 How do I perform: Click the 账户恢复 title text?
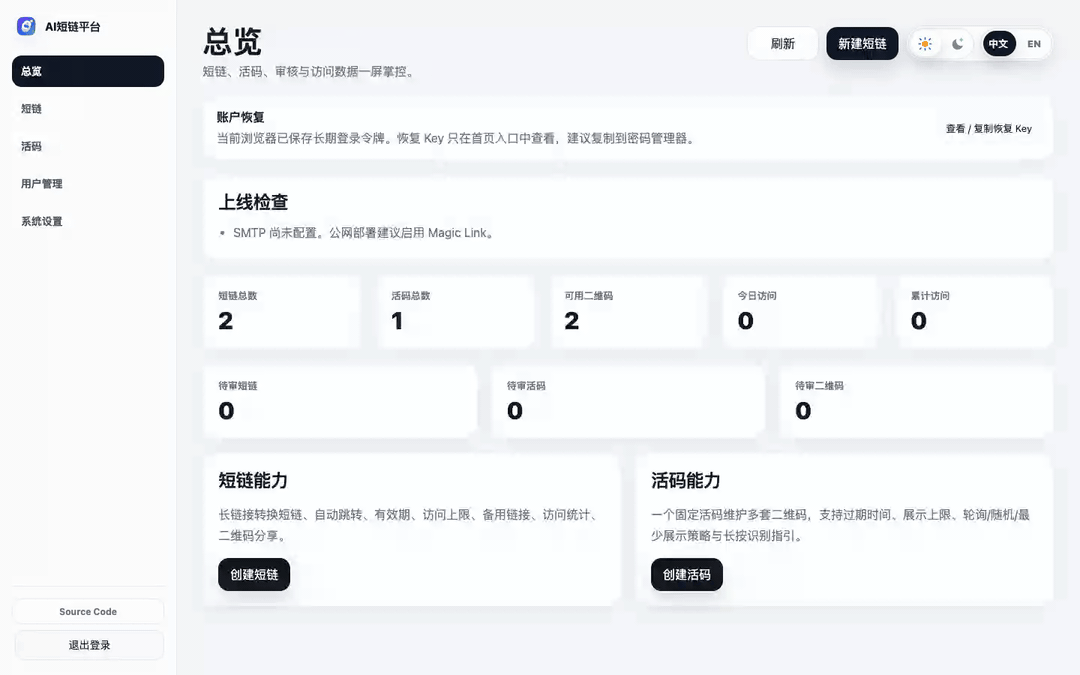240,117
